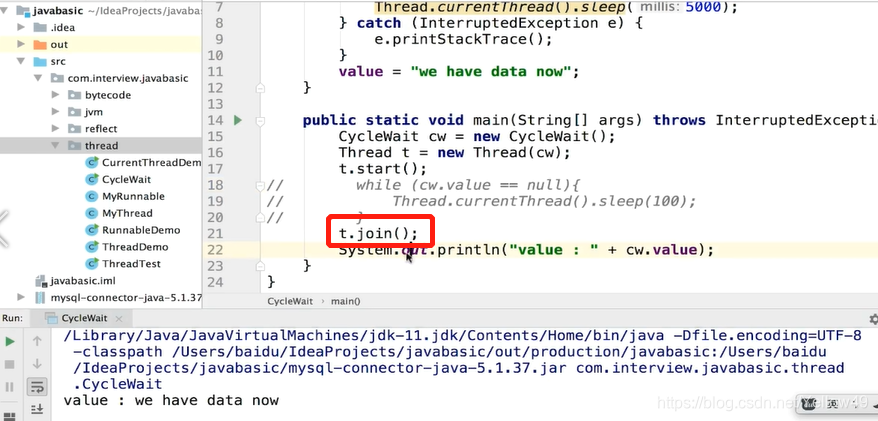Click line number 22 in the gutter
This screenshot has width=878, height=421.
click(215, 250)
